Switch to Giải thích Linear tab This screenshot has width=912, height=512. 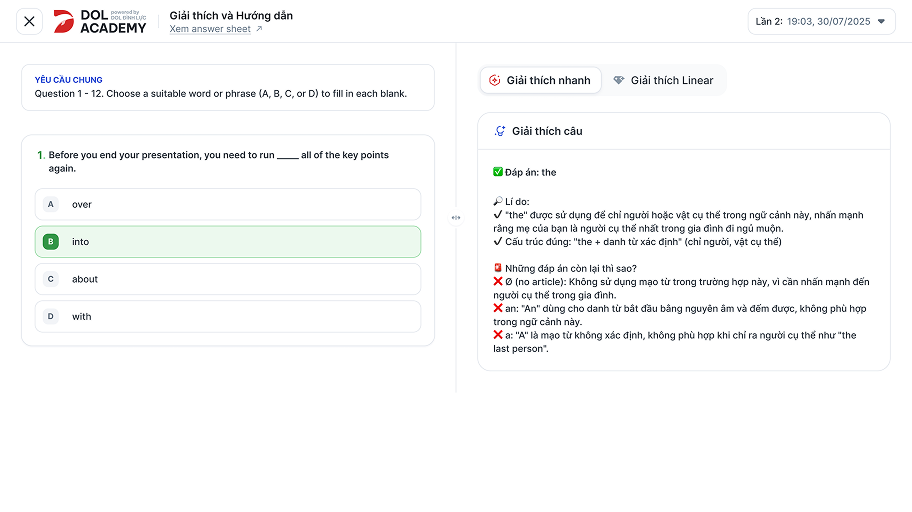[x=664, y=80]
